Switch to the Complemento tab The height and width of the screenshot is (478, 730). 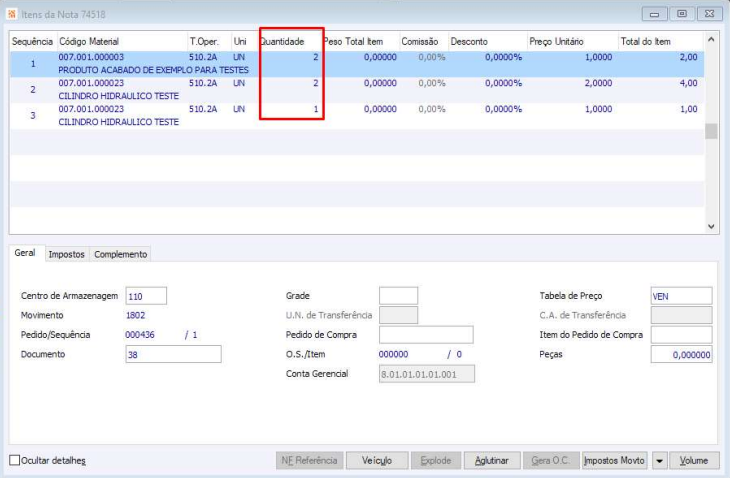121,254
